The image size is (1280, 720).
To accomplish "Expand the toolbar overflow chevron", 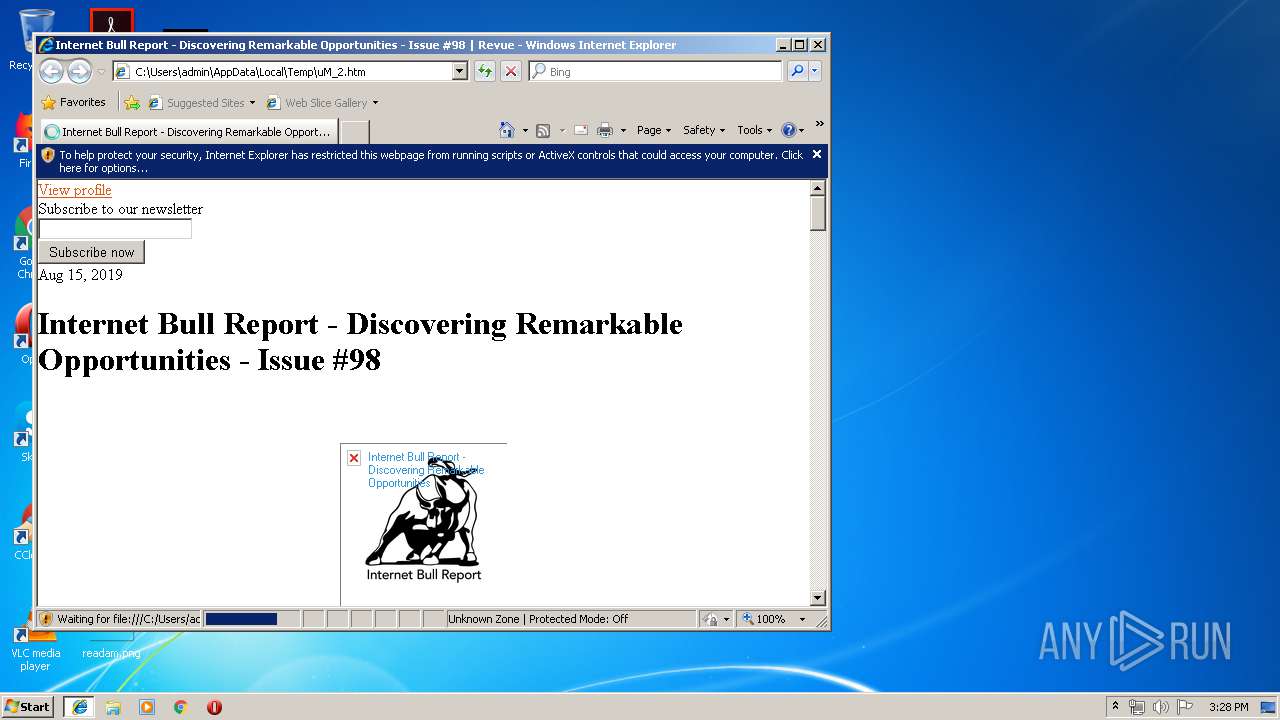I will 820,124.
